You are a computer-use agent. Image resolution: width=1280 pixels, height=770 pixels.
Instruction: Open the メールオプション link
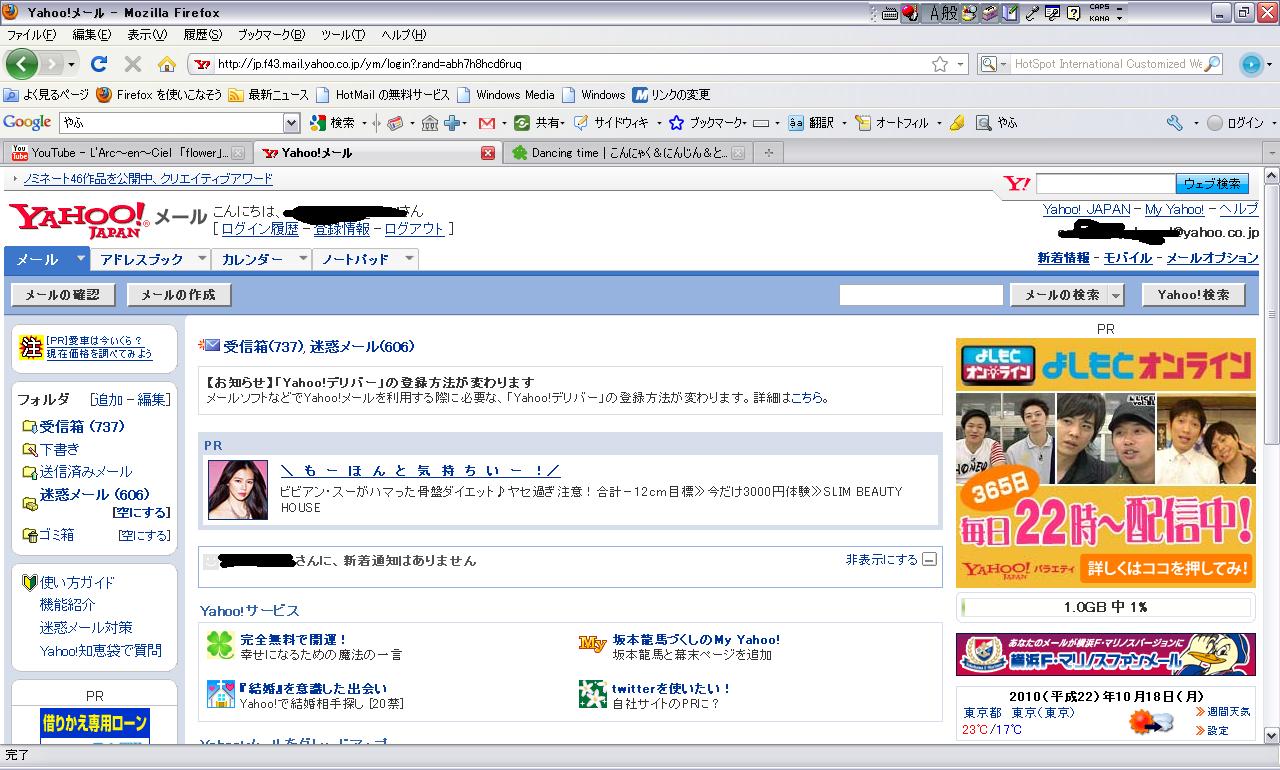pyautogui.click(x=1212, y=258)
